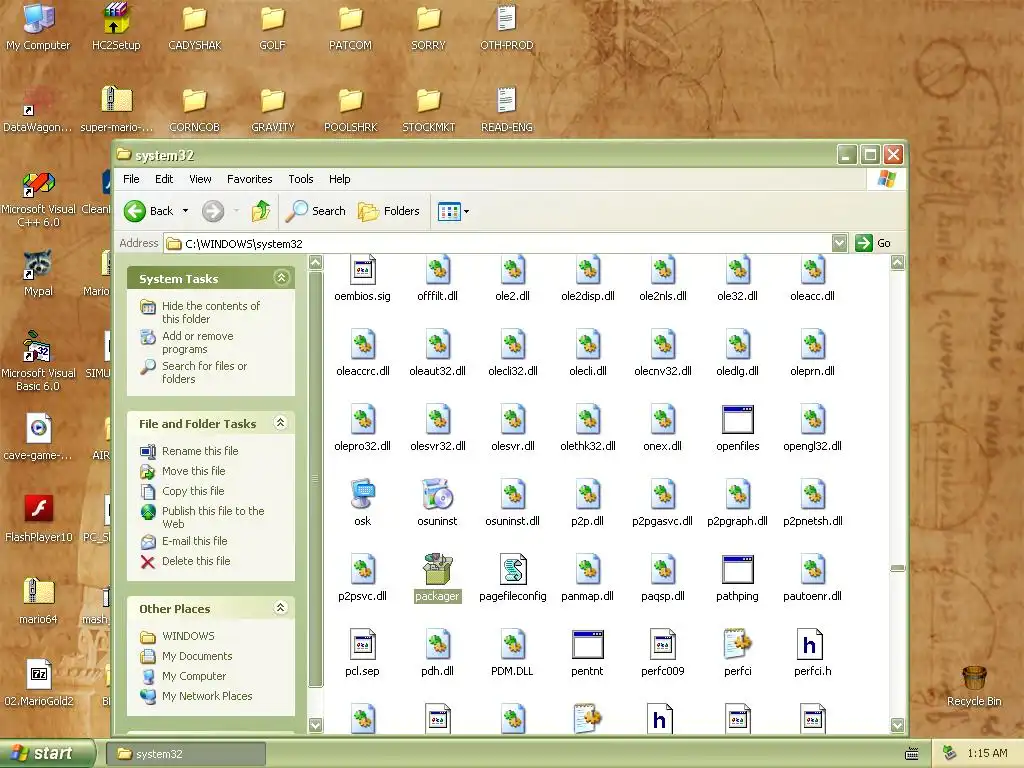Click the Forward navigation arrow
The image size is (1024, 768).
click(213, 211)
